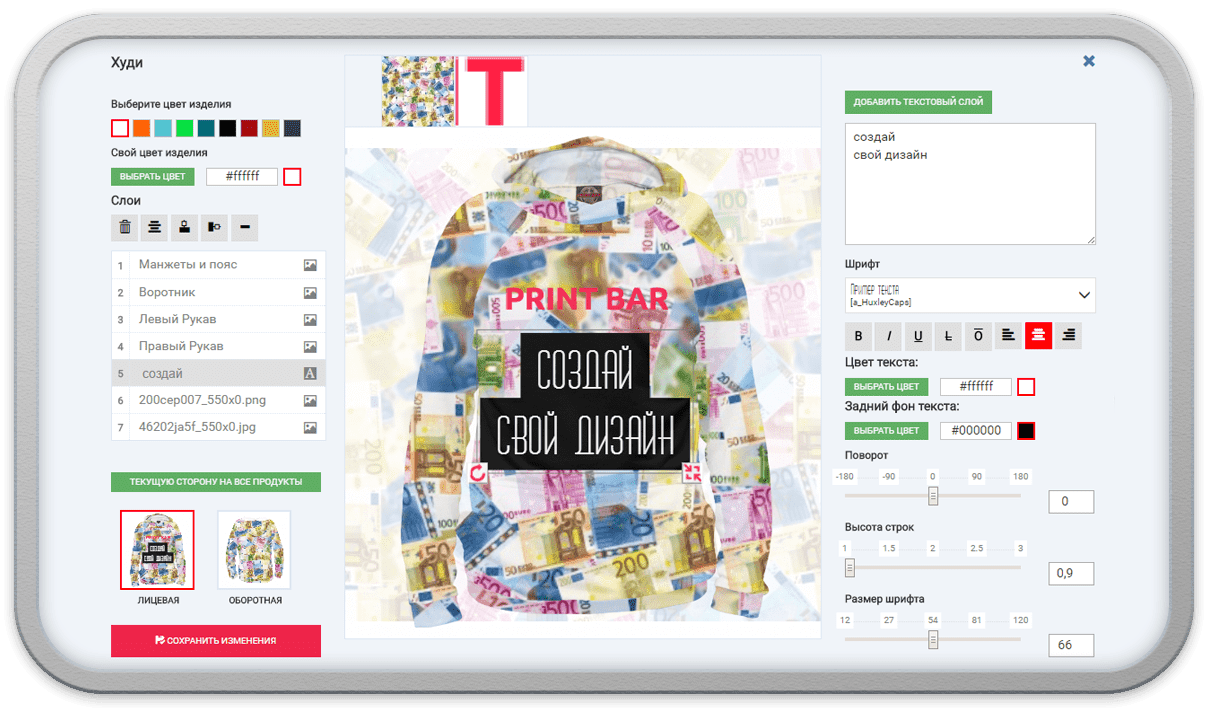Click the center-align layer icon under Слои
The width and height of the screenshot is (1208, 708).
(155, 227)
